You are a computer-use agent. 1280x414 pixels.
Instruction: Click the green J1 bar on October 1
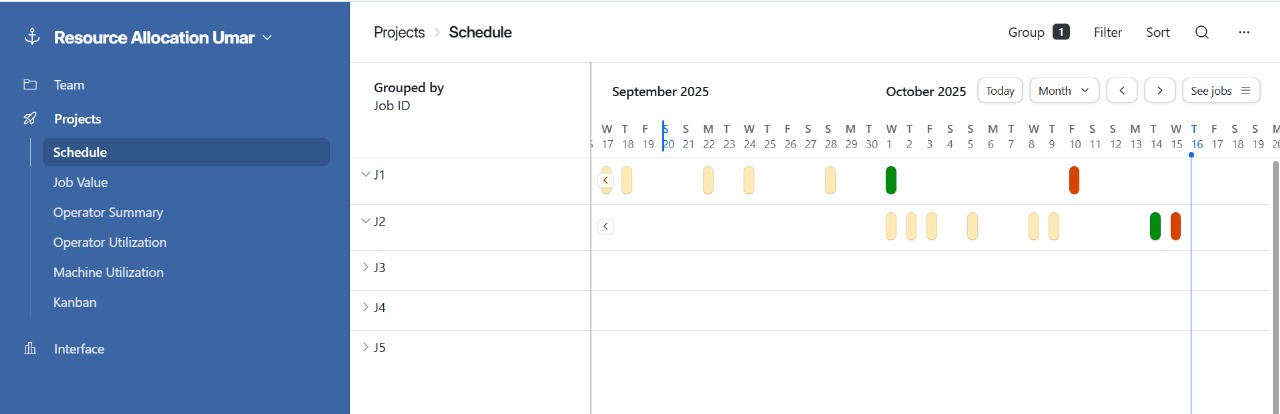(x=891, y=180)
